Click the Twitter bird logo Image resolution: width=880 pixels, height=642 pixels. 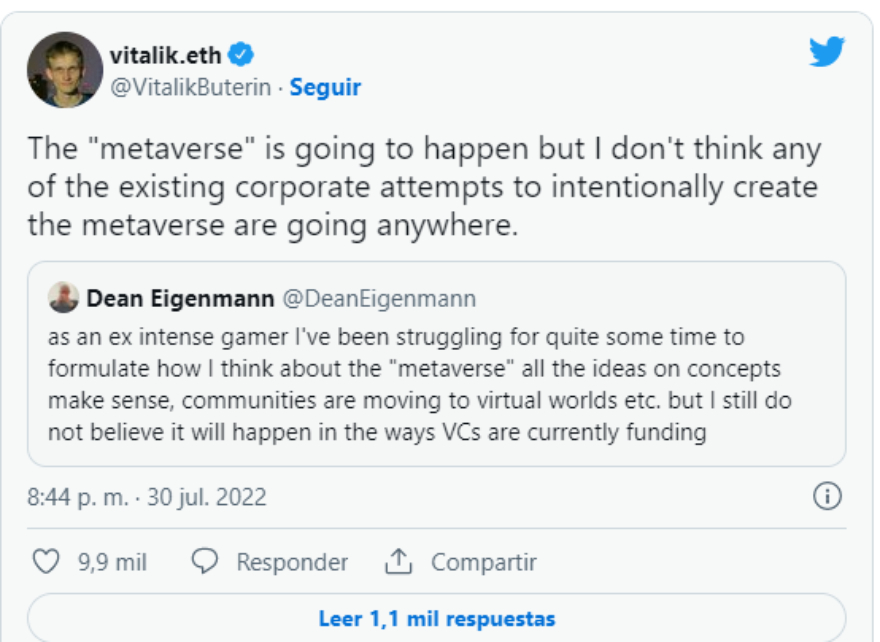pyautogui.click(x=827, y=50)
